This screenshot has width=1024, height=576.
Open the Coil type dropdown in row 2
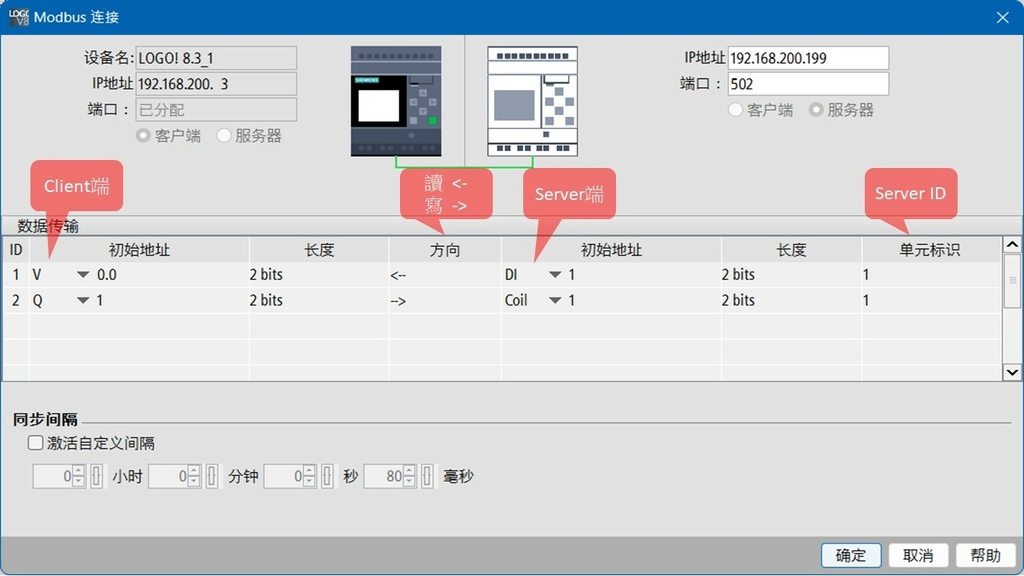554,300
